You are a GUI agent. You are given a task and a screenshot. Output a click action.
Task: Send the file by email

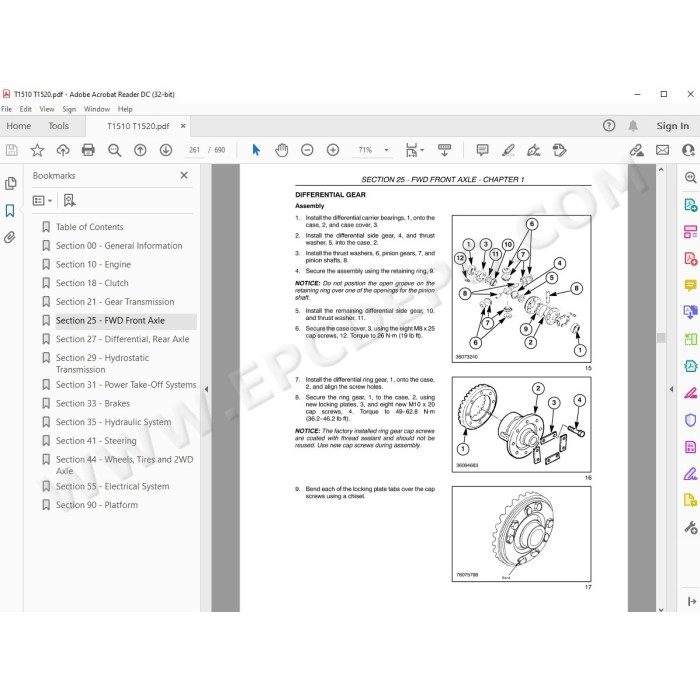tap(662, 150)
